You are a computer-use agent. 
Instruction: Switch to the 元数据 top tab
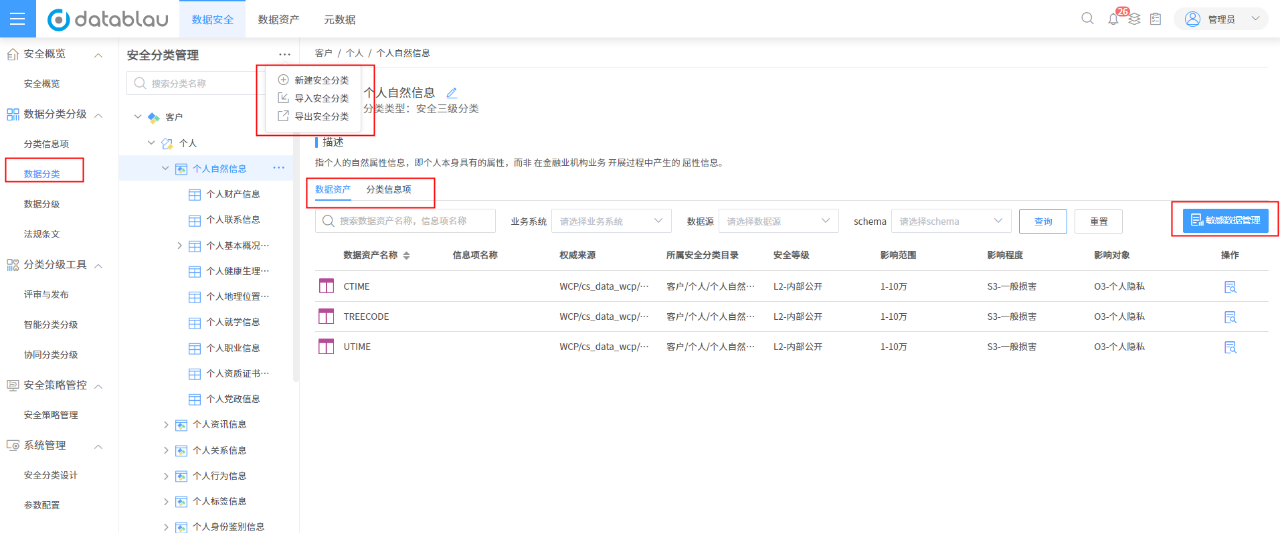point(340,19)
